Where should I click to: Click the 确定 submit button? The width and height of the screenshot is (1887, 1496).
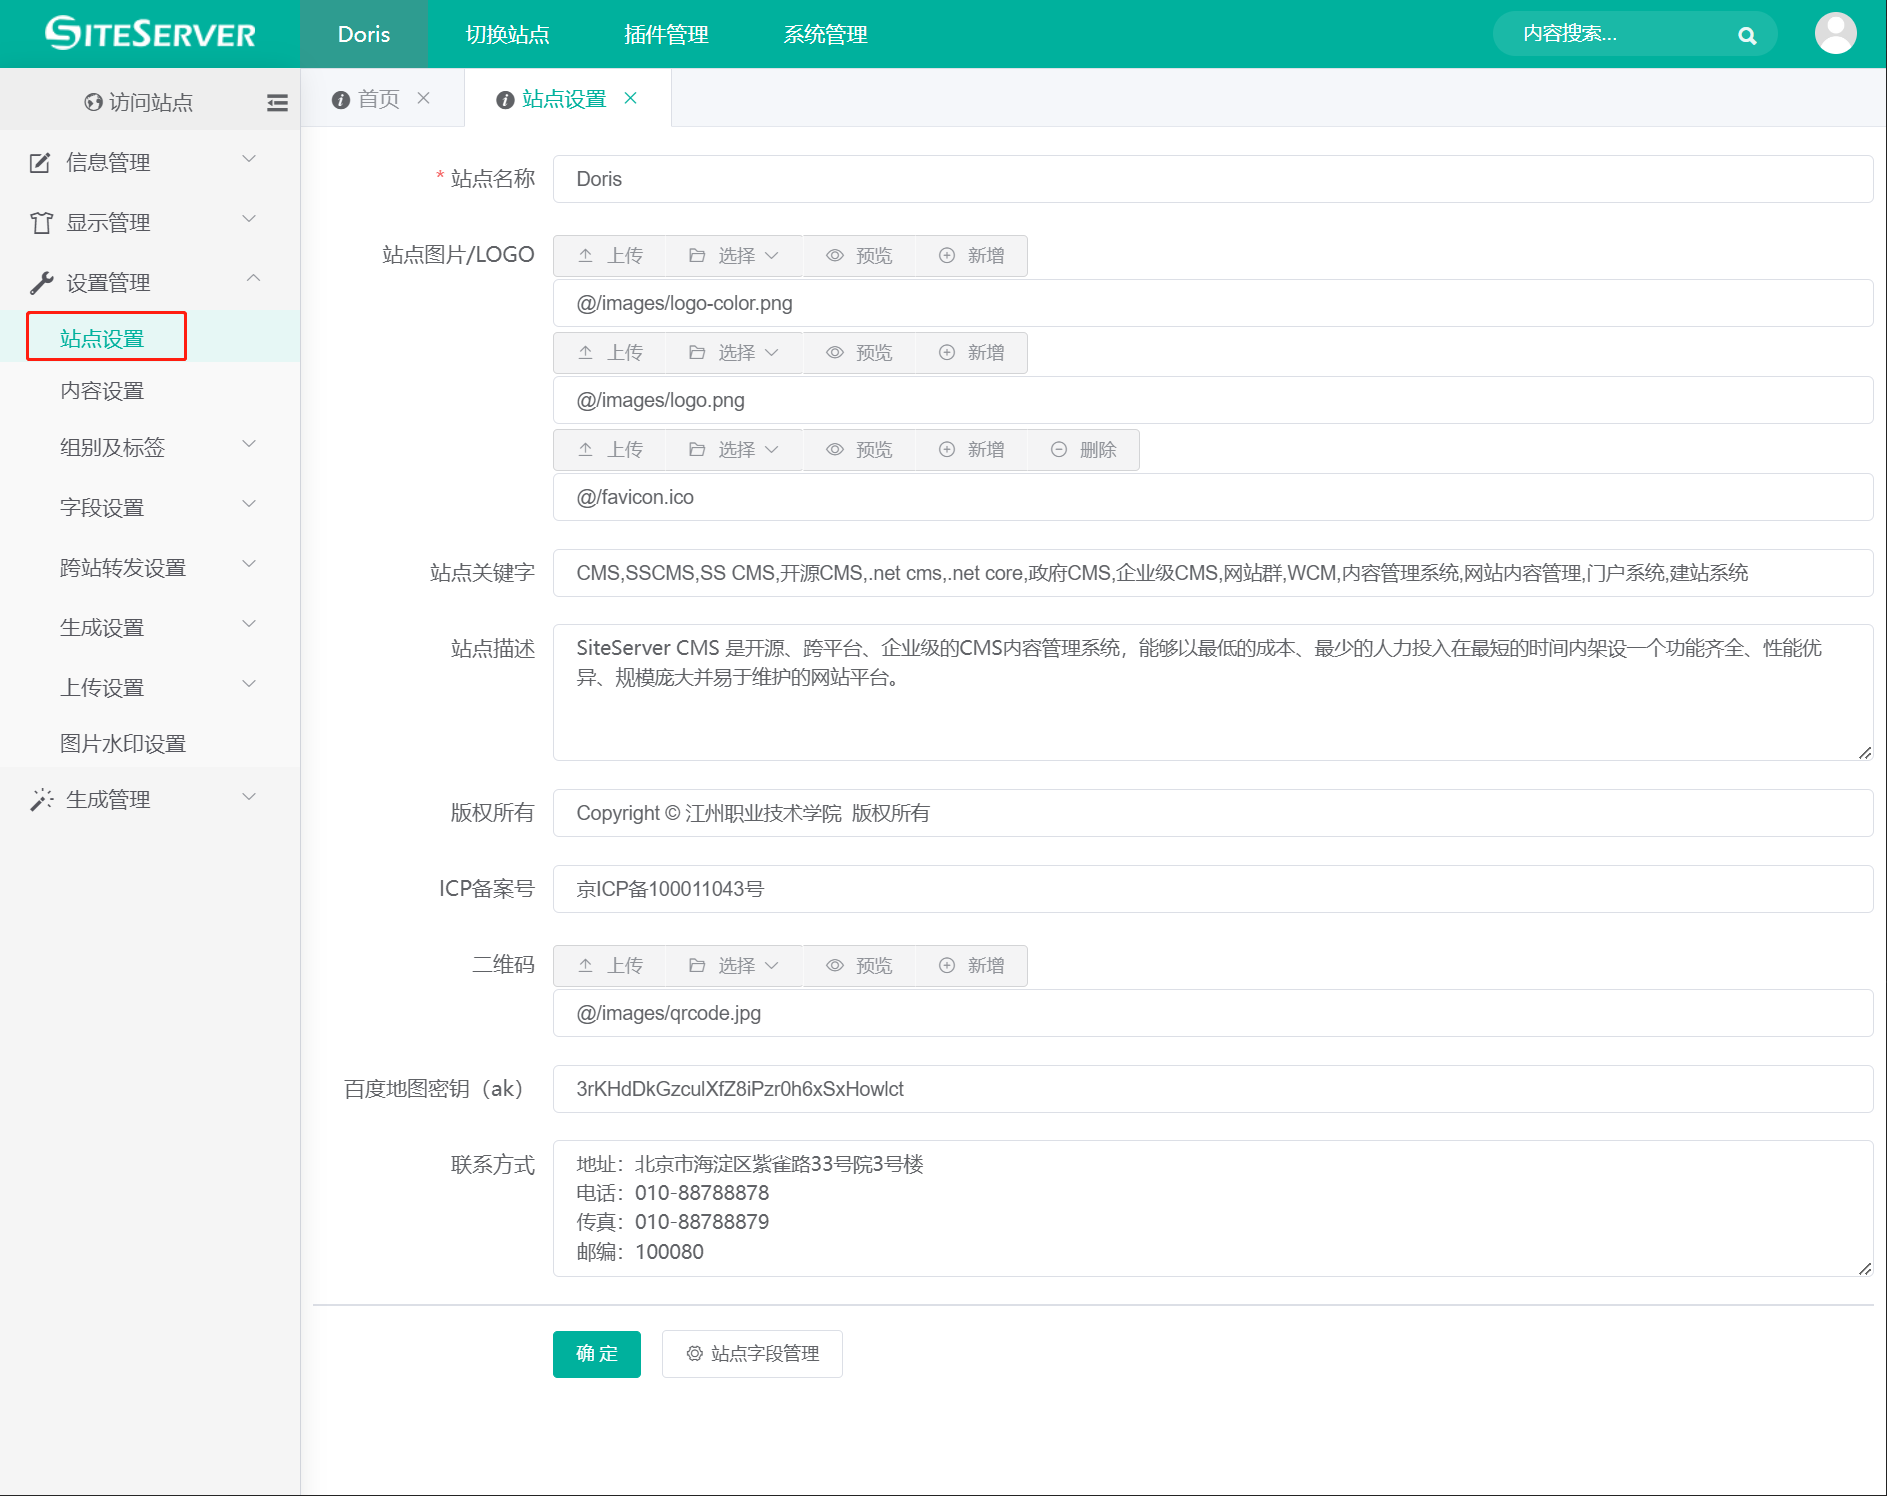596,1354
